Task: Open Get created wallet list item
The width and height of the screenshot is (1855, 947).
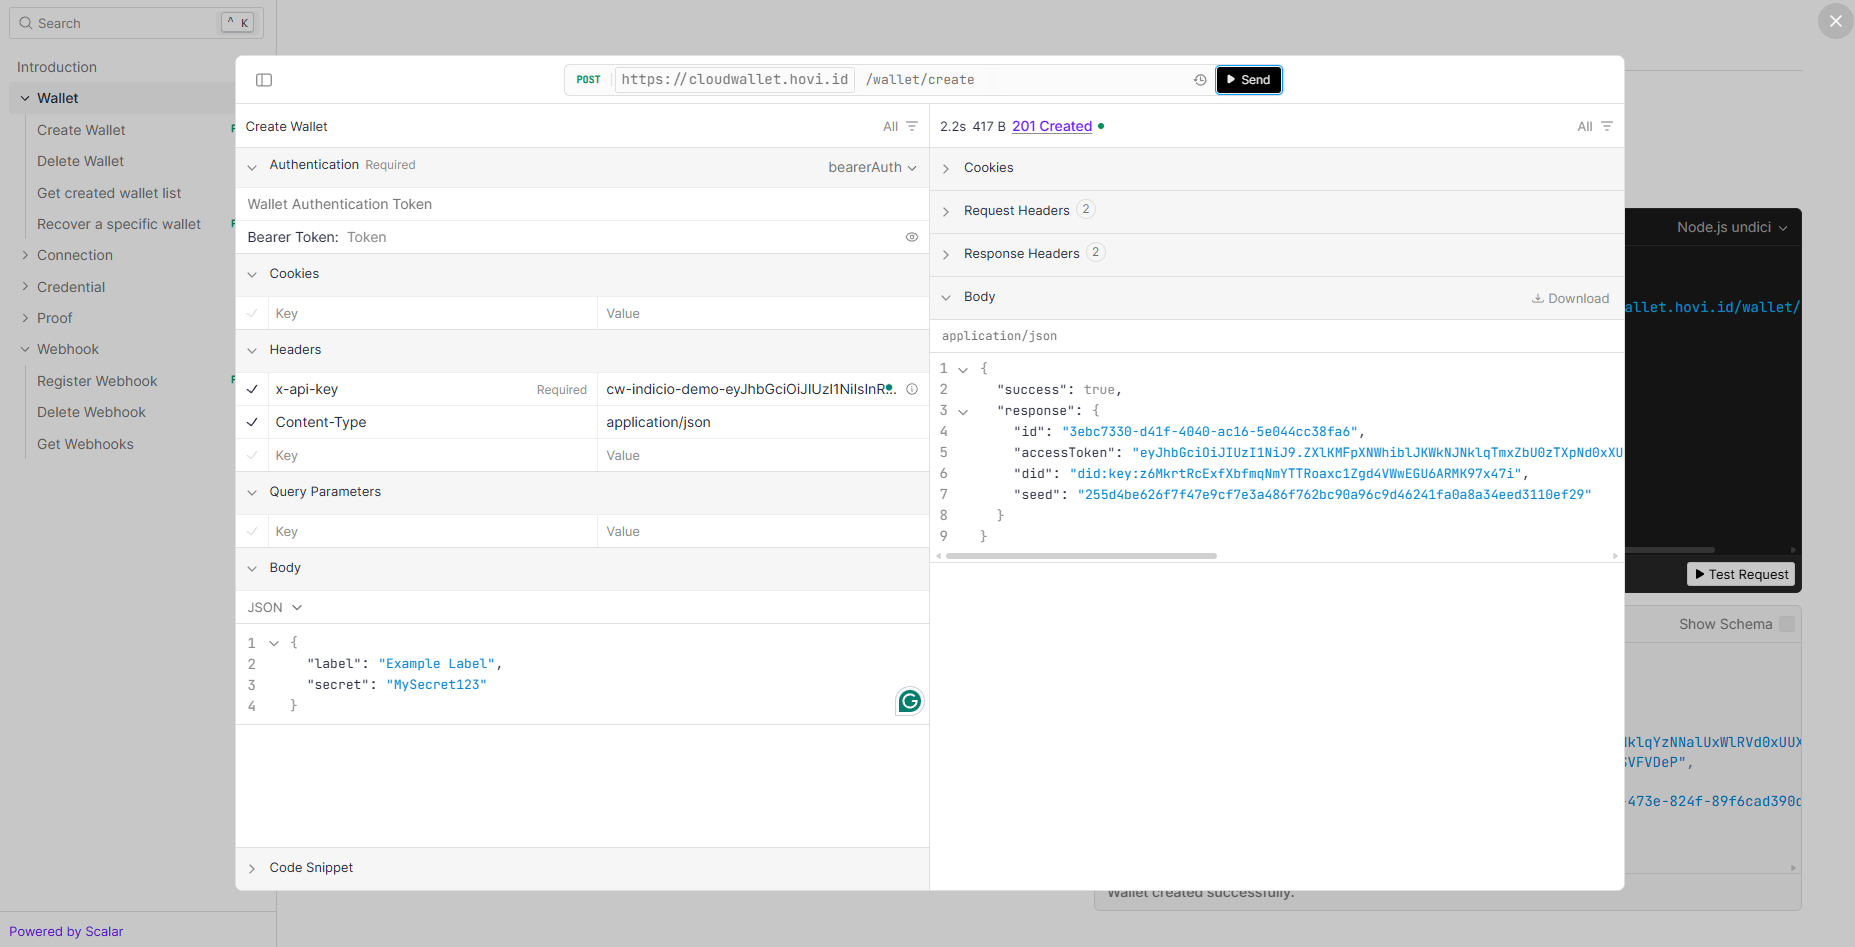Action: click(109, 193)
